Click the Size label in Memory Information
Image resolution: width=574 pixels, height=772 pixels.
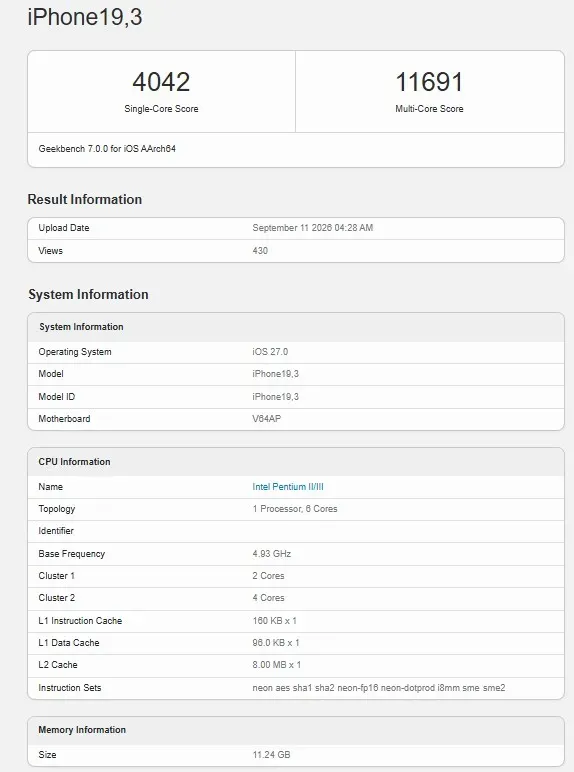tap(47, 755)
